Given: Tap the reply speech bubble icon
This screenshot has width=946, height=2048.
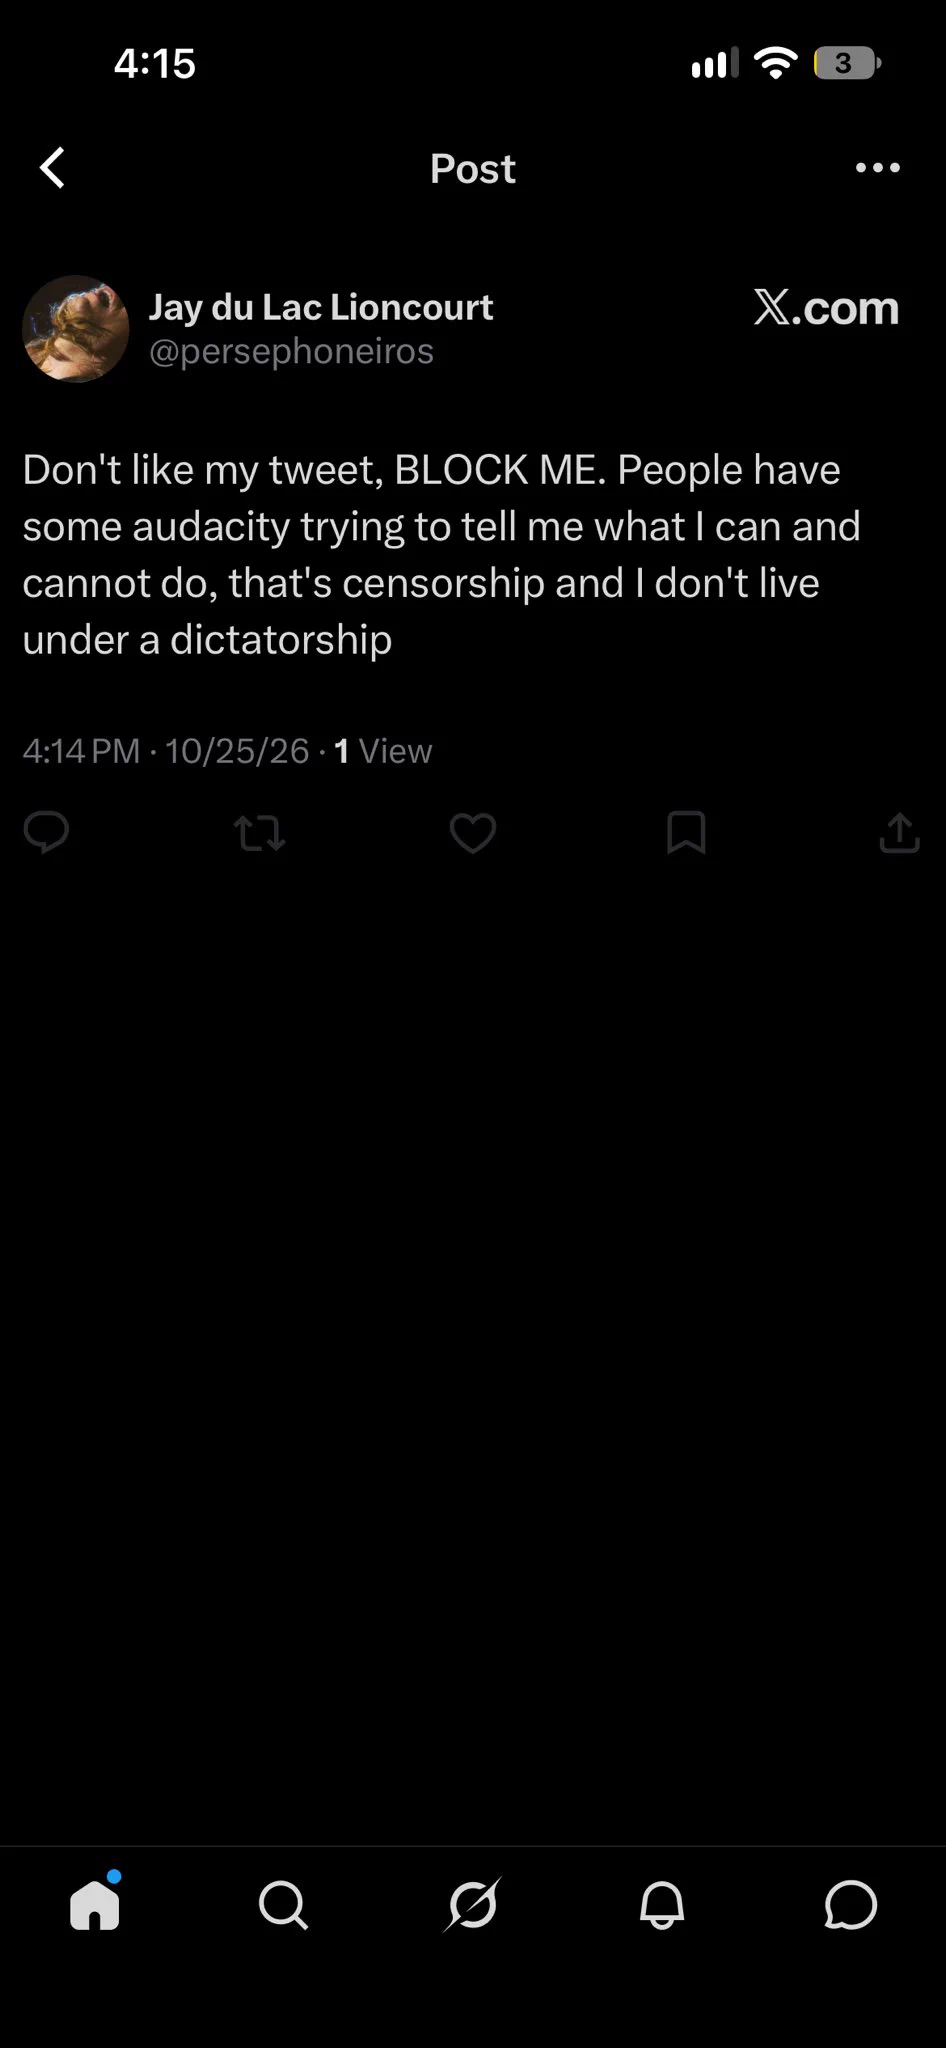Looking at the screenshot, I should click(46, 832).
